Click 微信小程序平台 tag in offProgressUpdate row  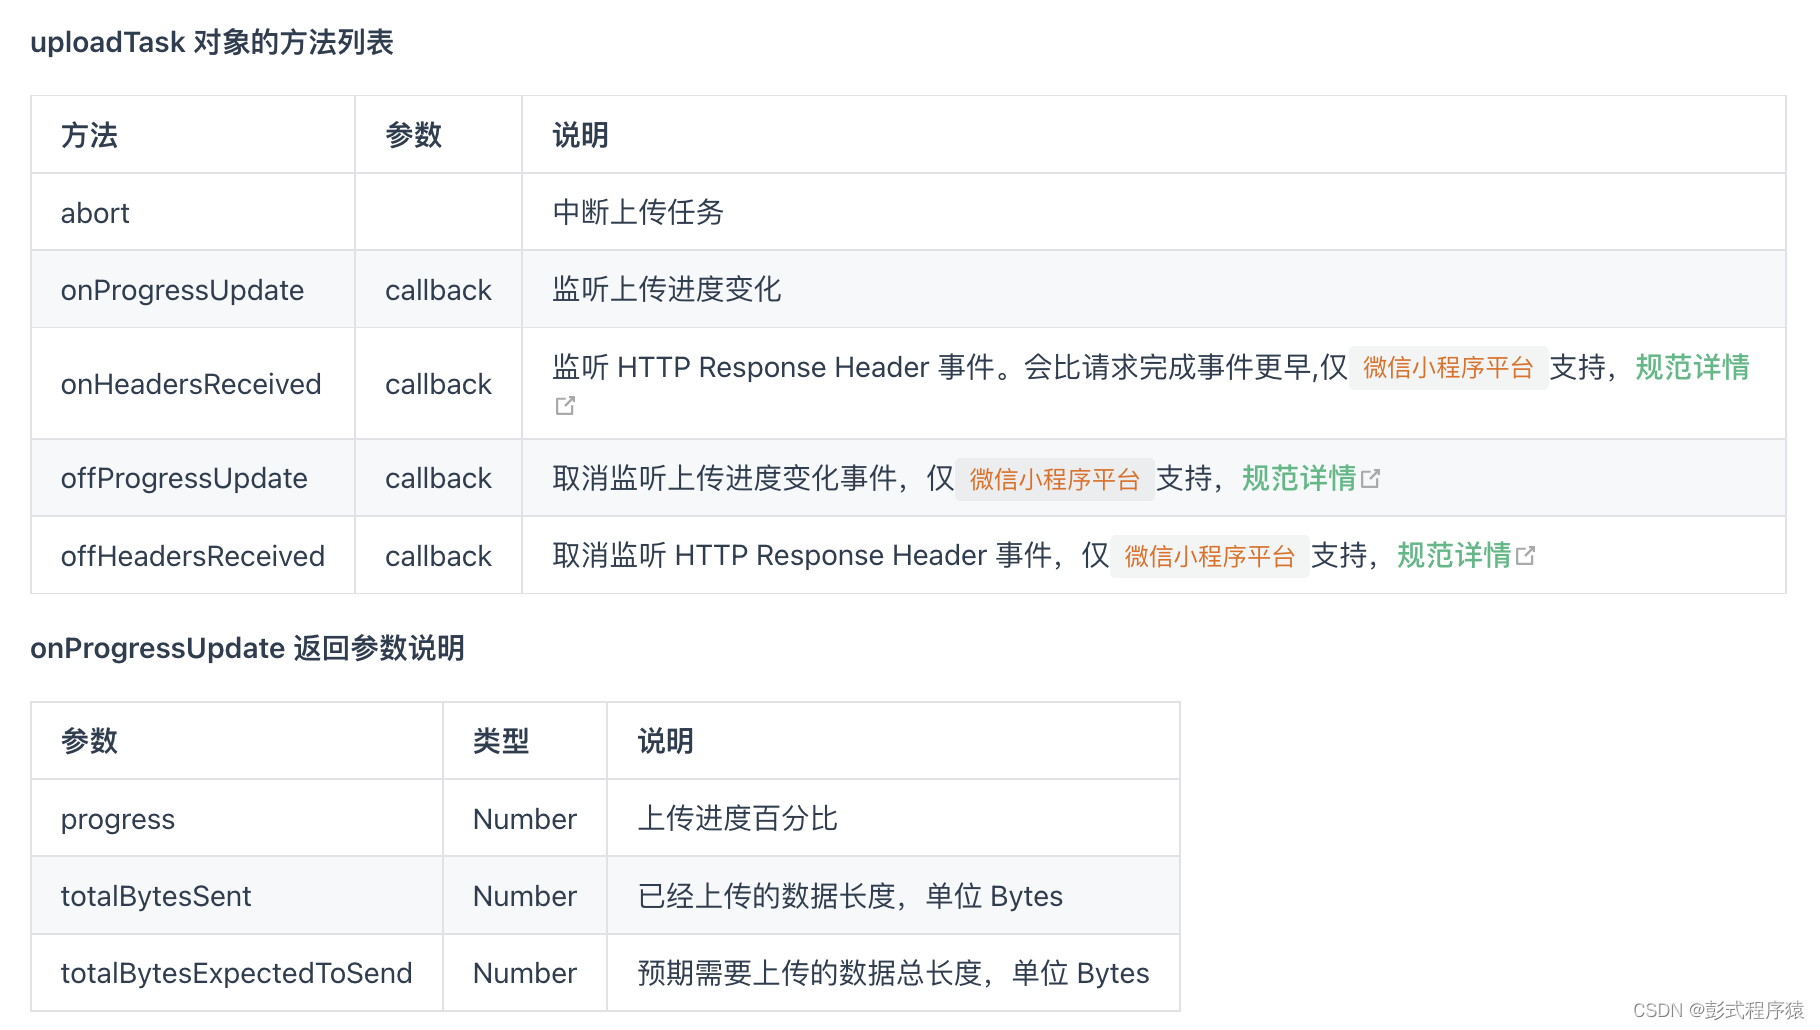pos(1055,479)
